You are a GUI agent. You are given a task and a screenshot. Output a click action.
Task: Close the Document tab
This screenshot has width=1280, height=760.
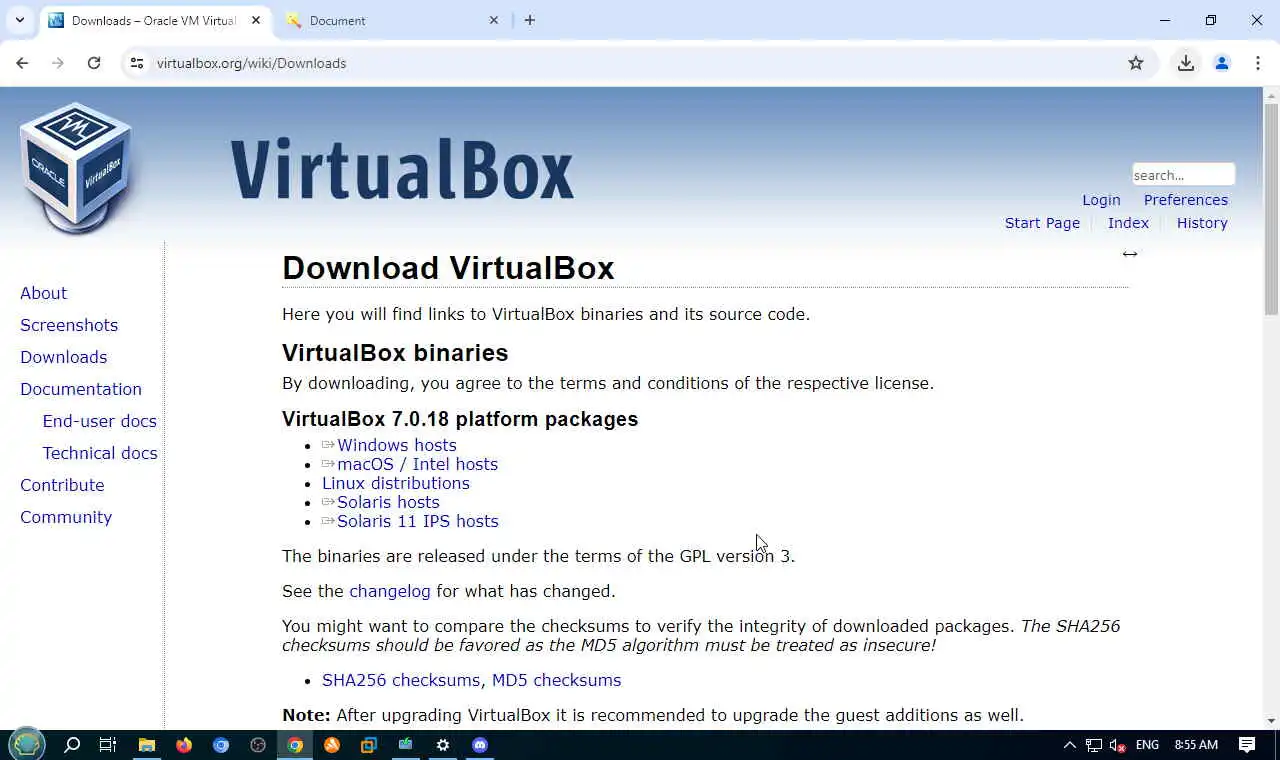coord(494,20)
